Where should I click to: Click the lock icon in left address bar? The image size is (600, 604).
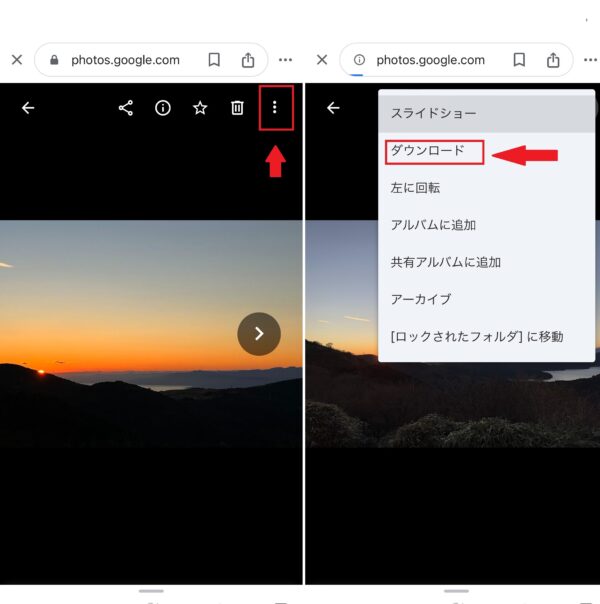(54, 60)
